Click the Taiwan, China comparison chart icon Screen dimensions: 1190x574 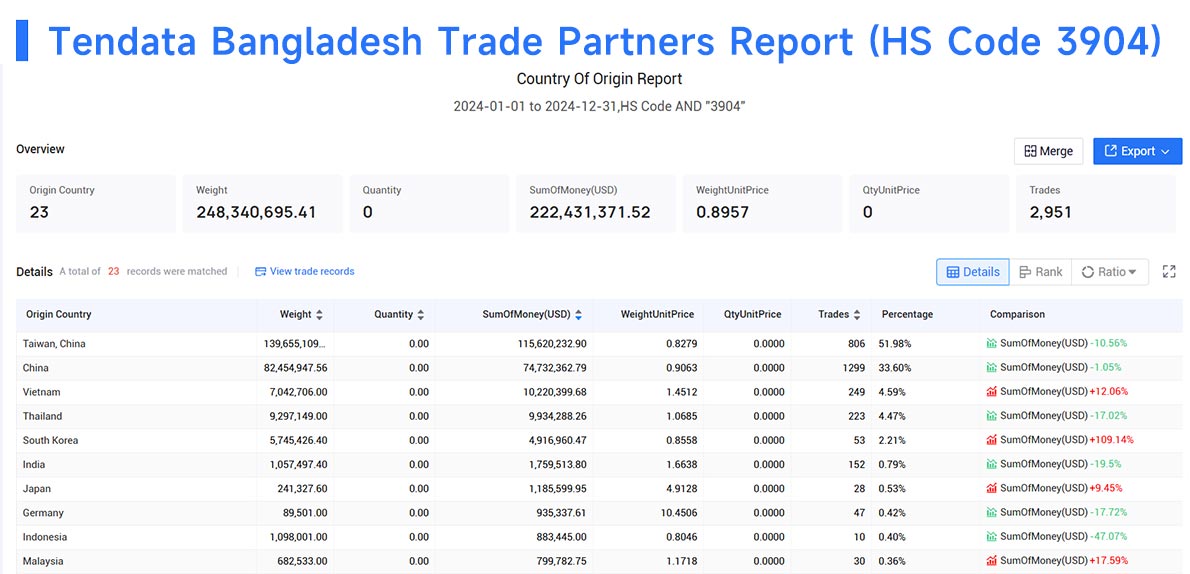click(x=991, y=343)
